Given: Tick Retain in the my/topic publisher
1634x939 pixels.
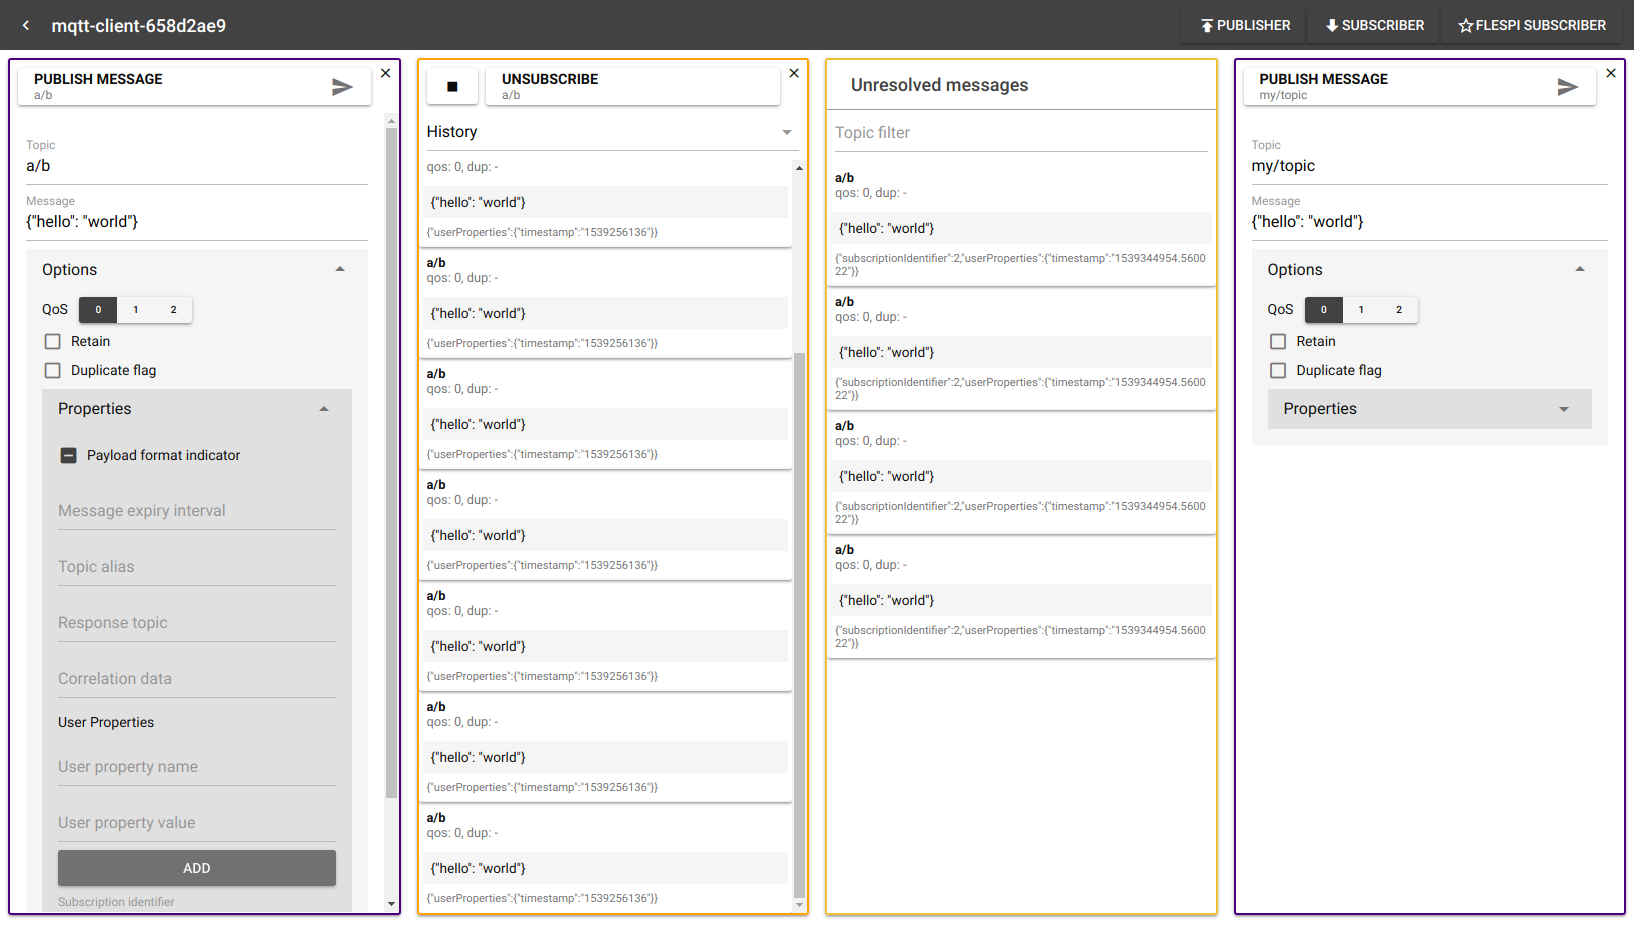Looking at the screenshot, I should point(1278,341).
